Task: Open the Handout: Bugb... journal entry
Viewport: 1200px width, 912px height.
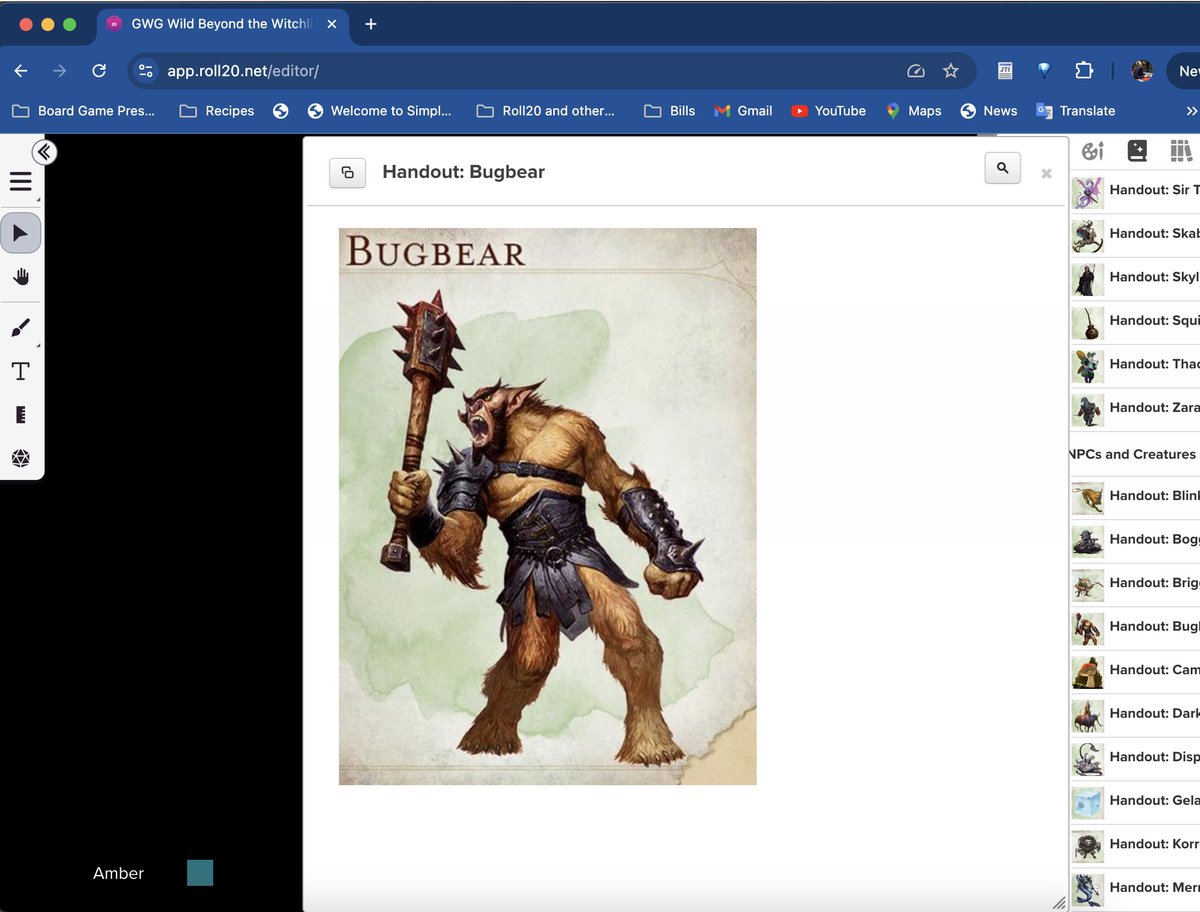Action: point(1135,626)
